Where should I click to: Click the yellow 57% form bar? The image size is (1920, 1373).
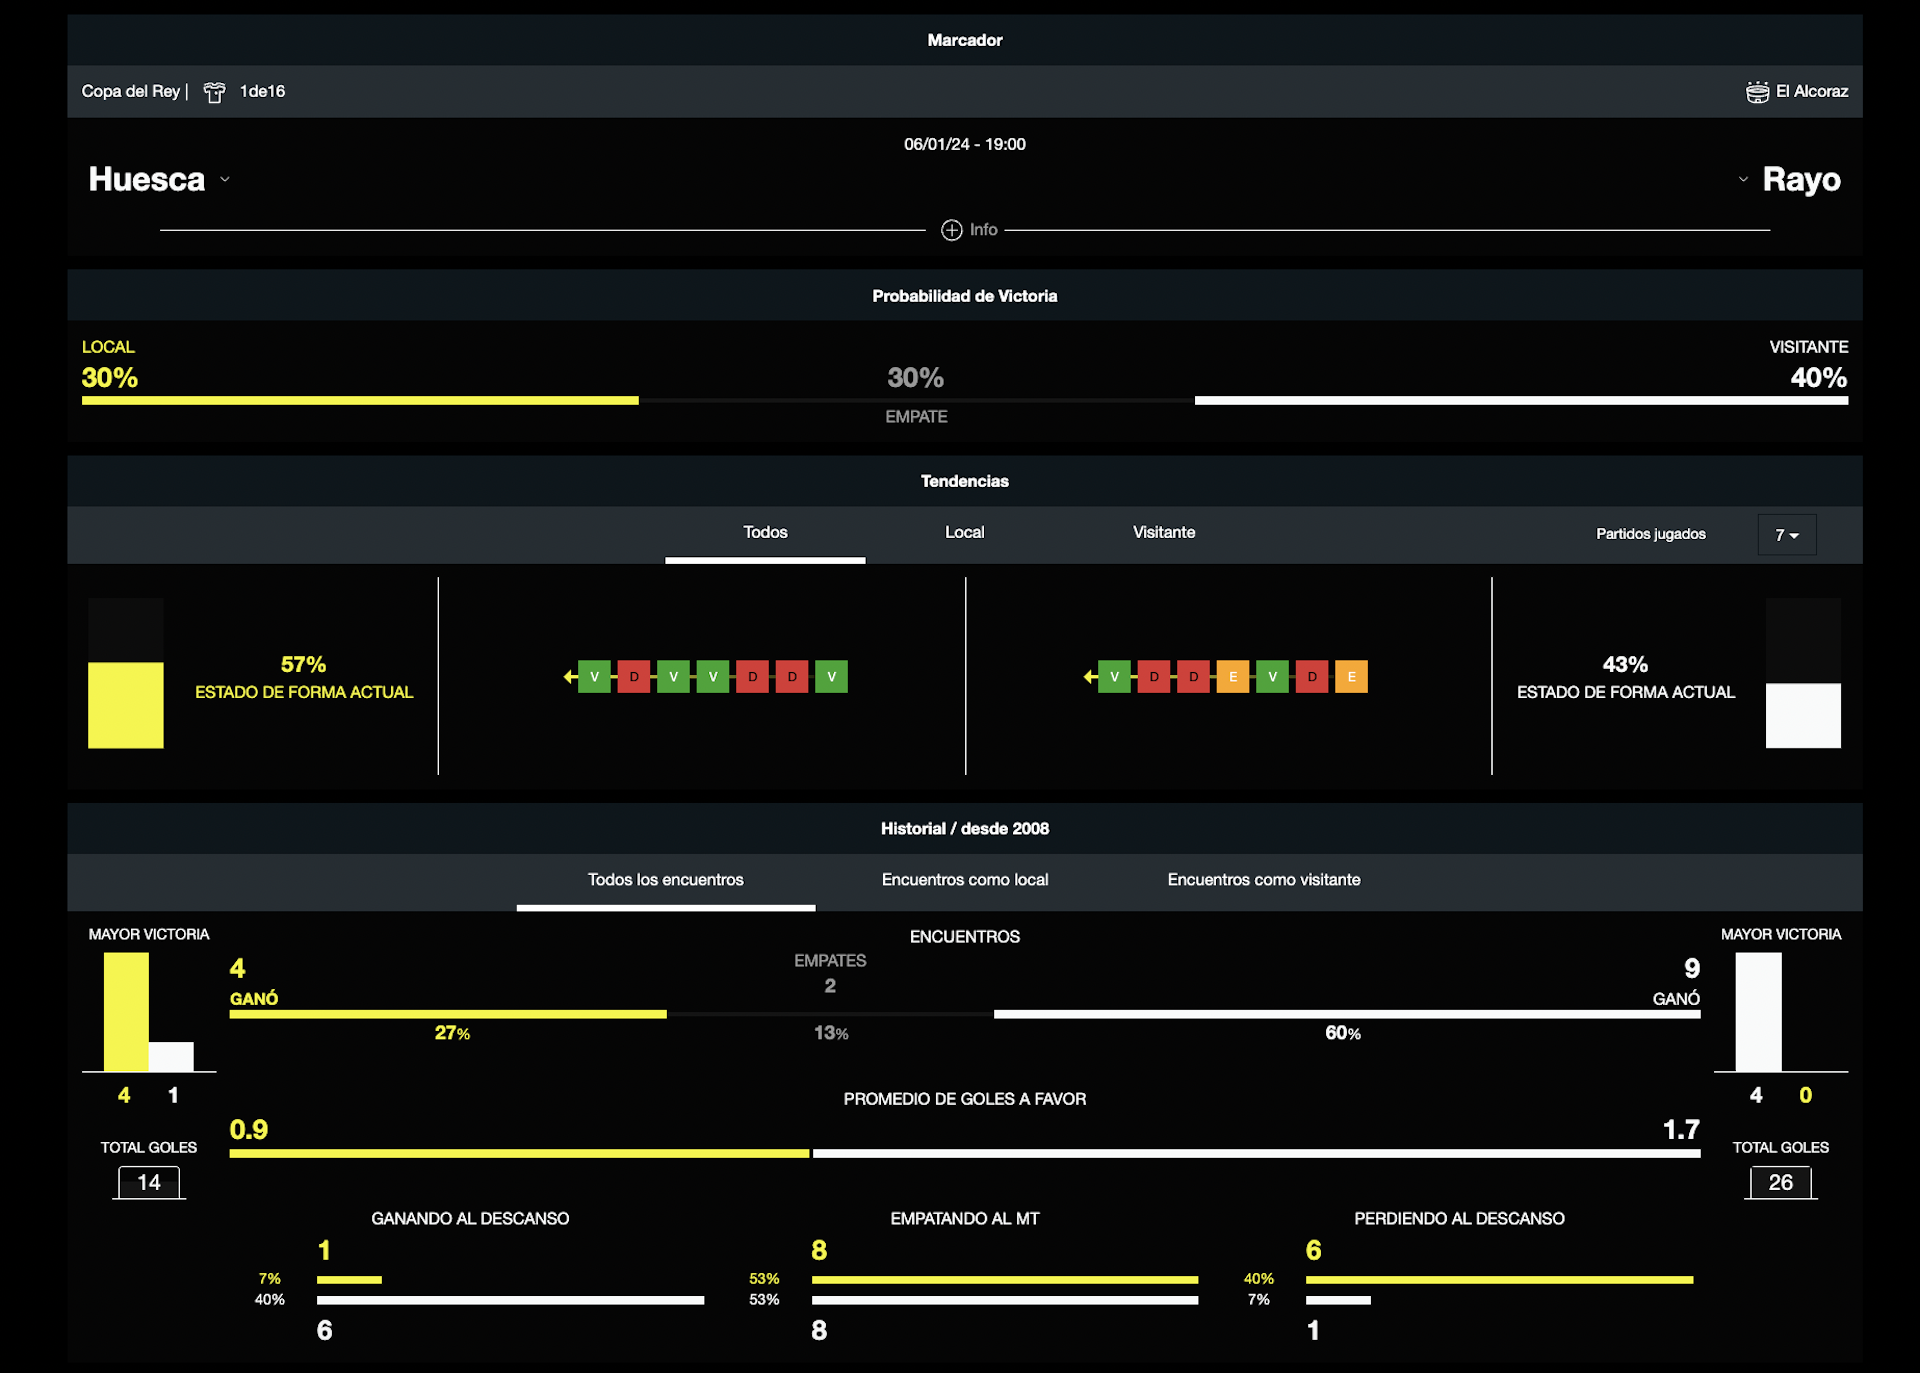[x=126, y=705]
